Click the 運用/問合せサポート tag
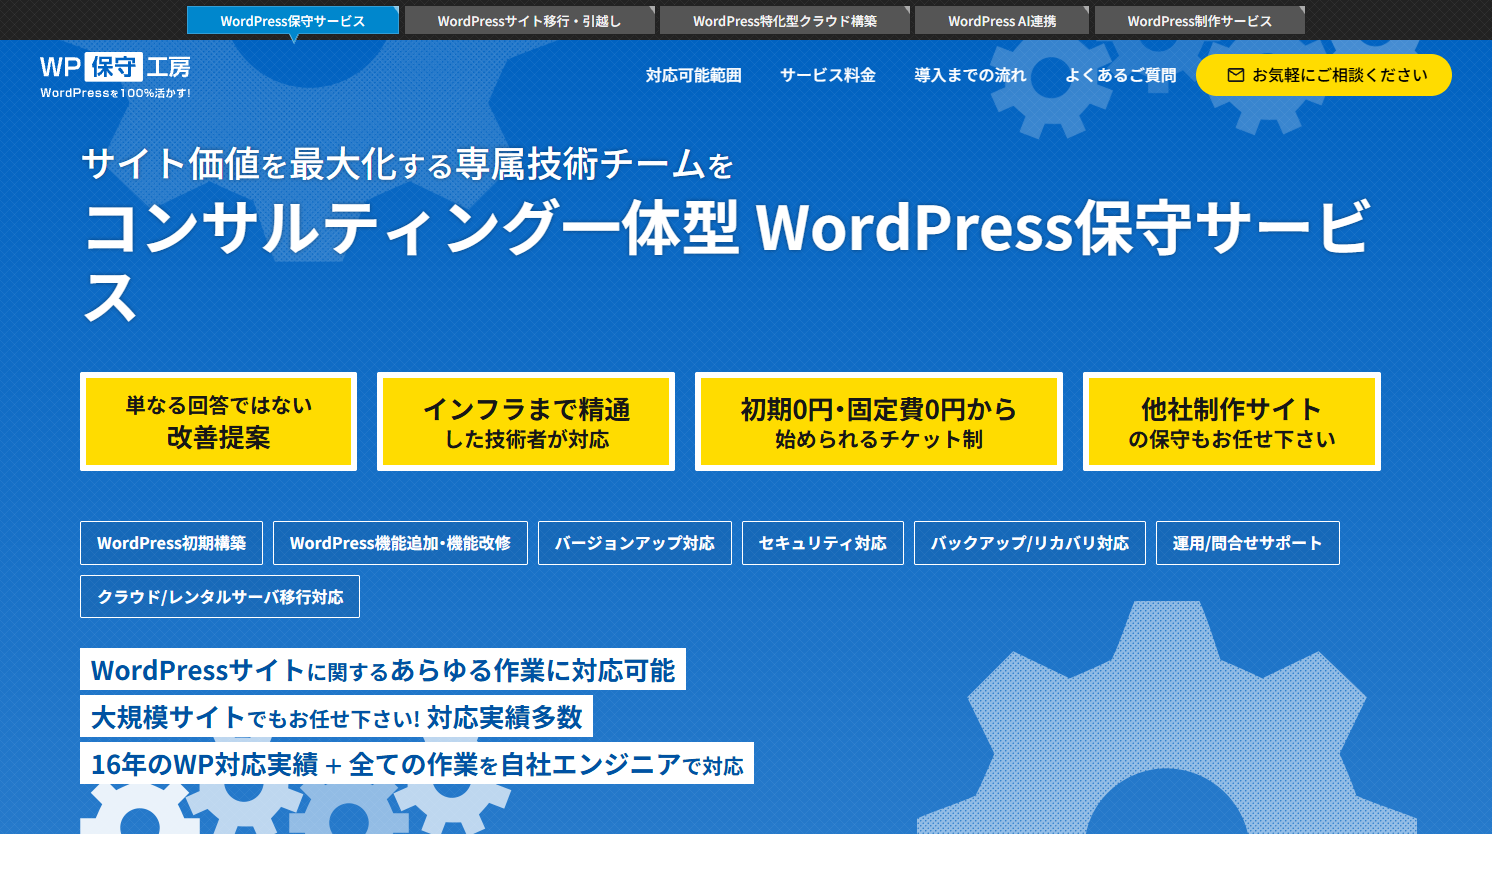1492x882 pixels. pos(1247,542)
